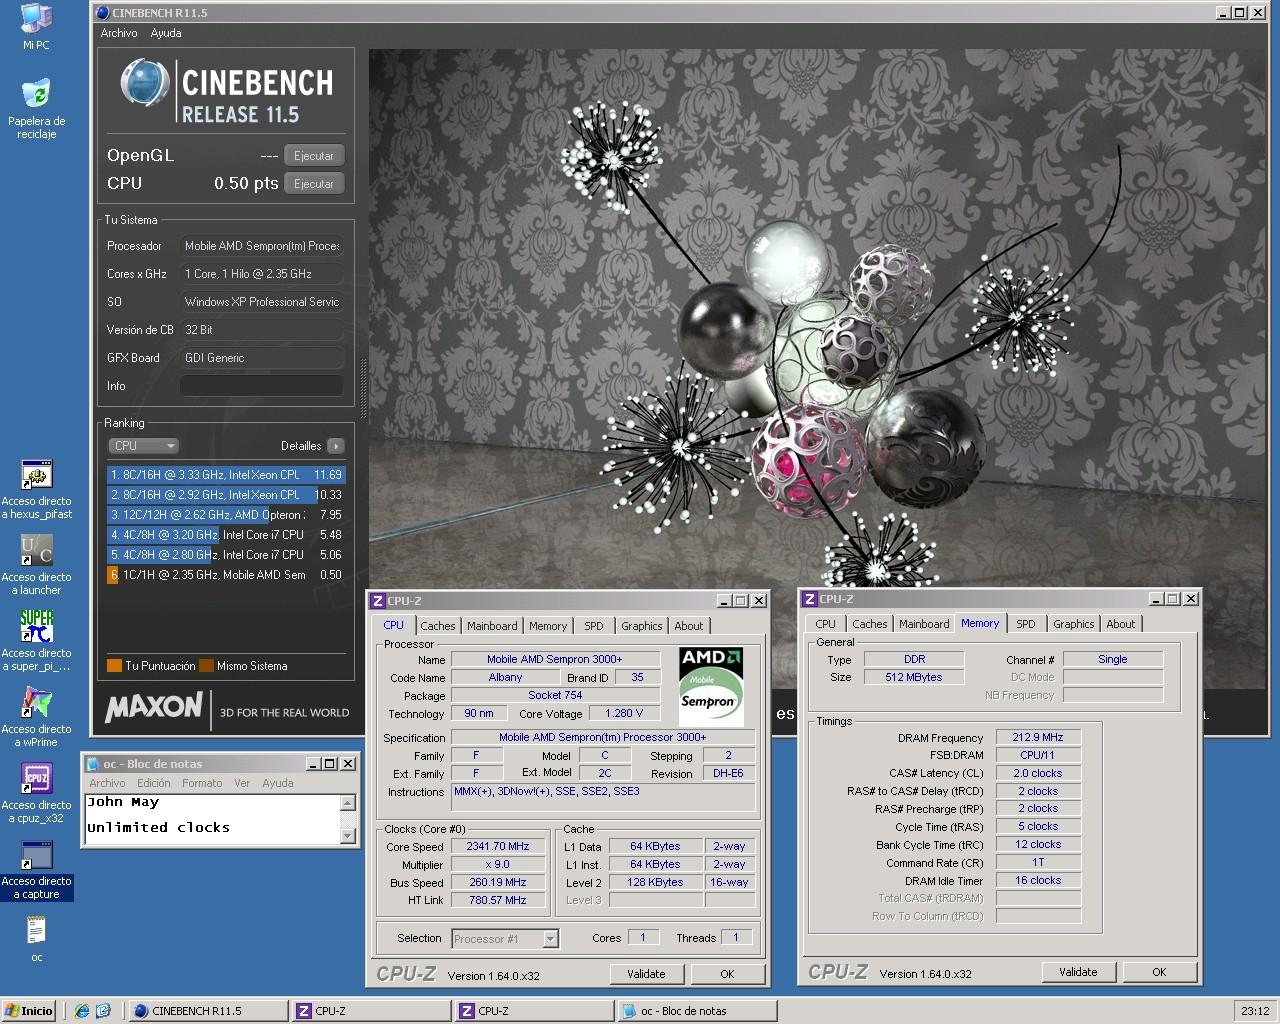Select ranking row 1C/1H Mobile AMD Sem
Image resolution: width=1280 pixels, height=1024 pixels.
[226, 575]
